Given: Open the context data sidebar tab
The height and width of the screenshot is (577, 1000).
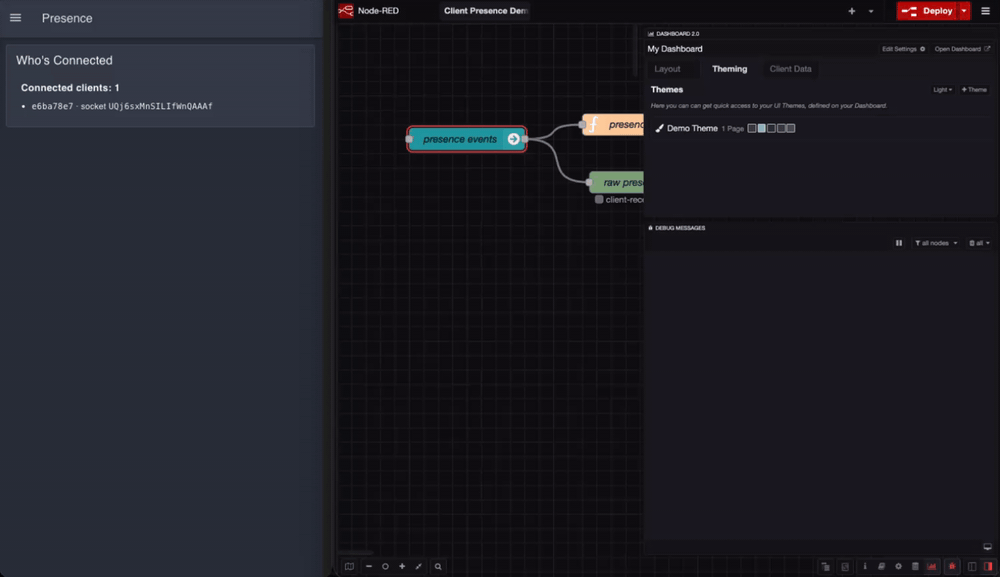Looking at the screenshot, I should click(915, 566).
